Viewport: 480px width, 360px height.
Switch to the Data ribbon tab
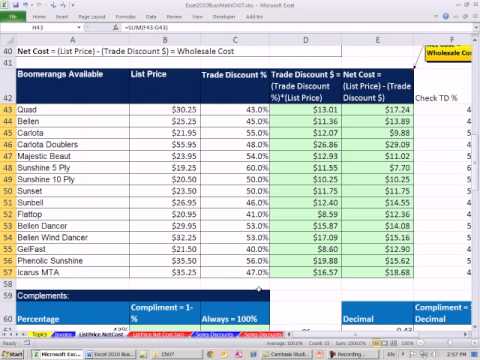point(151,17)
